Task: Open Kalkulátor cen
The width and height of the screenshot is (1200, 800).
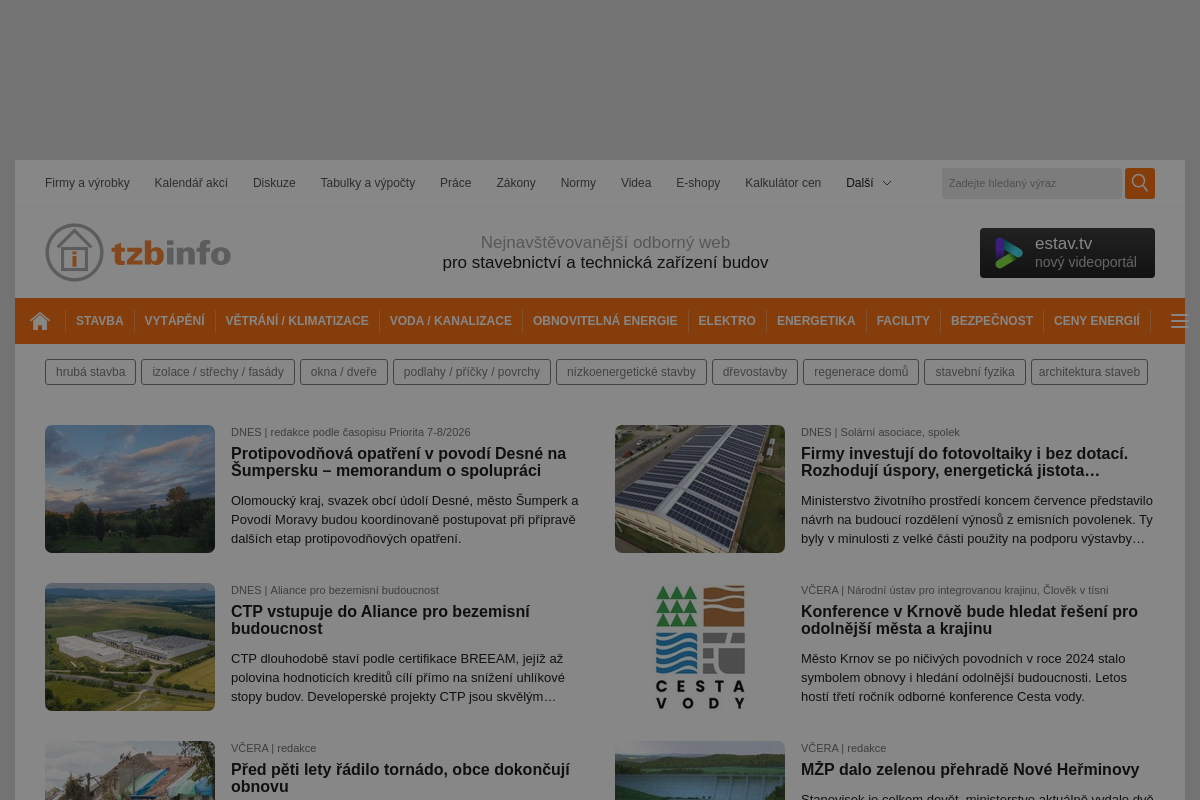Action: coord(783,183)
